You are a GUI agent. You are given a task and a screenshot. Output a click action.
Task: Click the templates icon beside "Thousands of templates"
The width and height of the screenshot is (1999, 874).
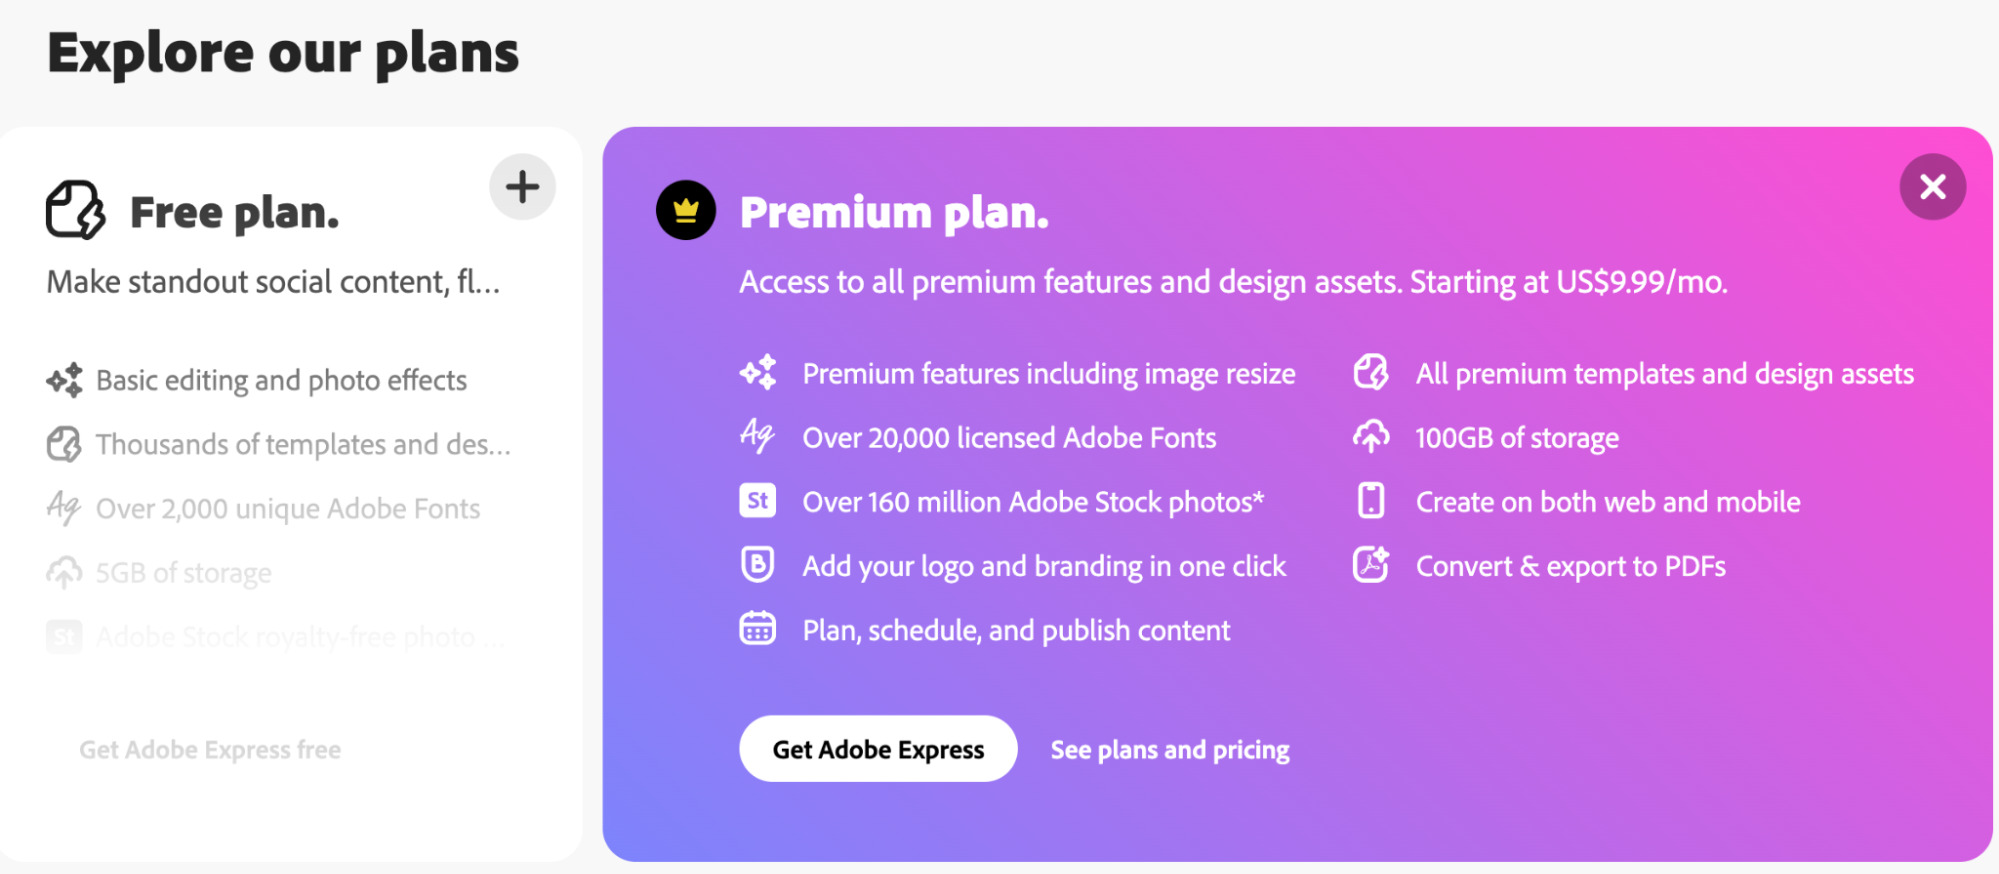[63, 444]
